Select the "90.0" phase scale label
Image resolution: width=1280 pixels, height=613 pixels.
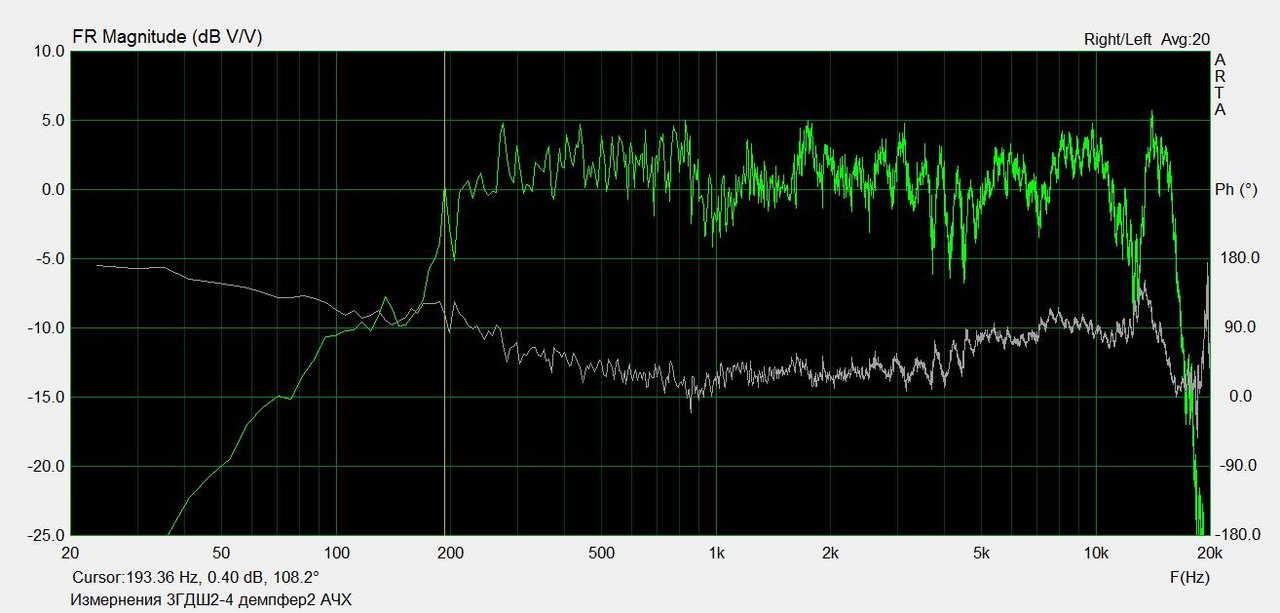1240,328
